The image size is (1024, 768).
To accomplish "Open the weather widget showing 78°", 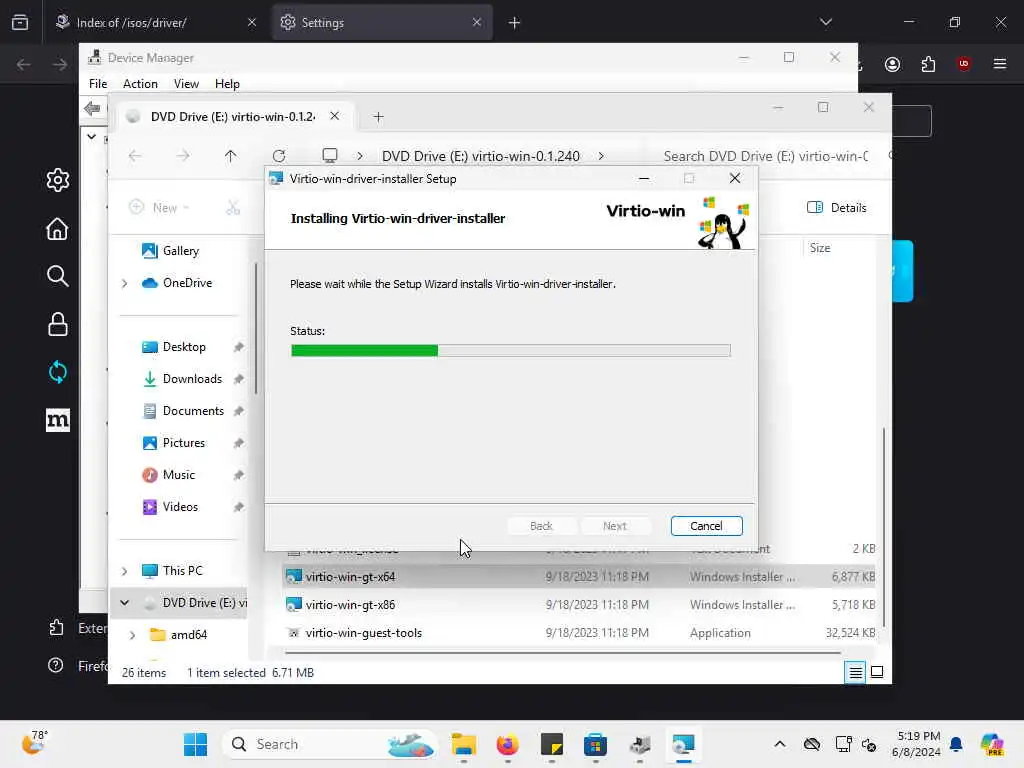I will (x=35, y=743).
